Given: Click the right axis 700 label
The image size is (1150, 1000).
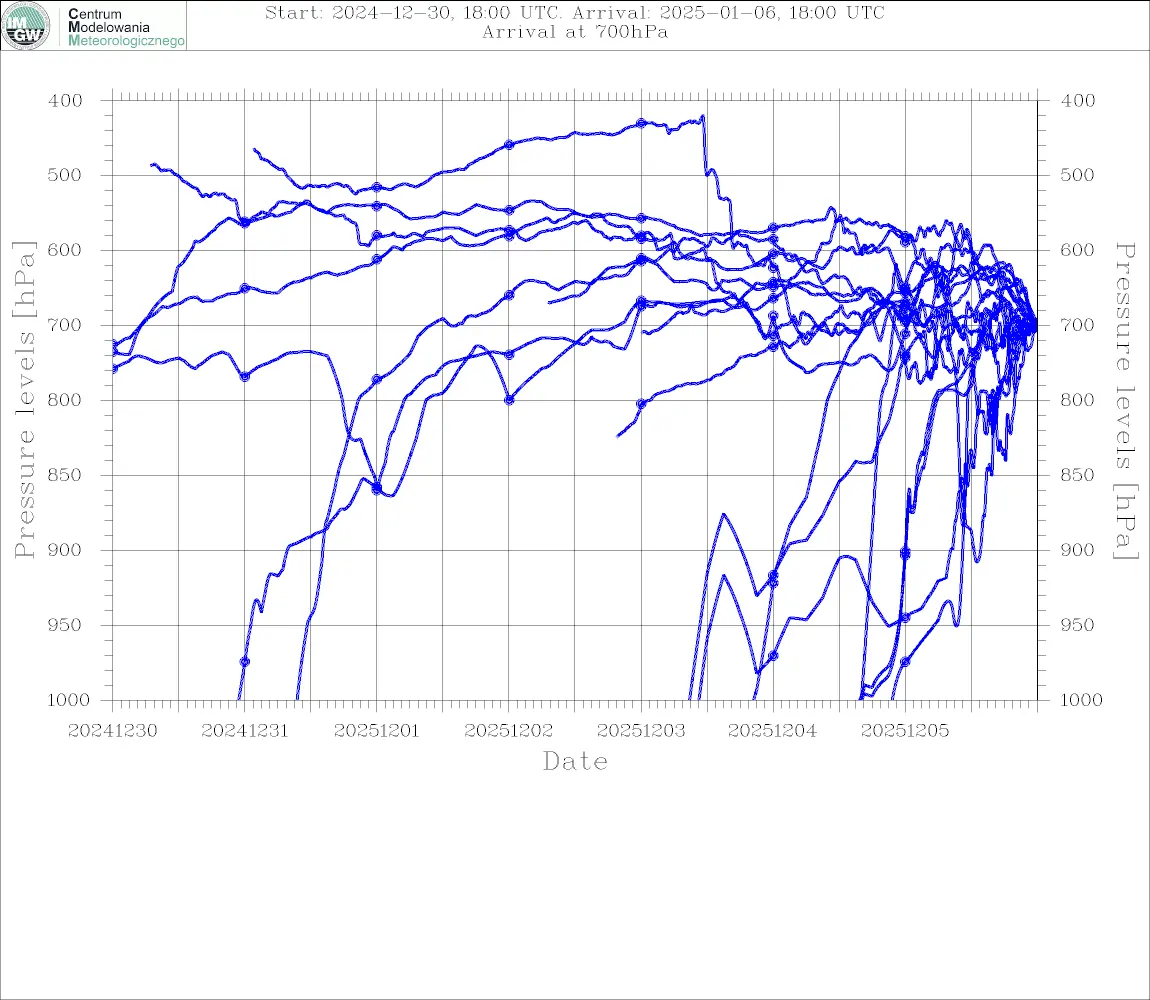Looking at the screenshot, I should coord(1077,325).
